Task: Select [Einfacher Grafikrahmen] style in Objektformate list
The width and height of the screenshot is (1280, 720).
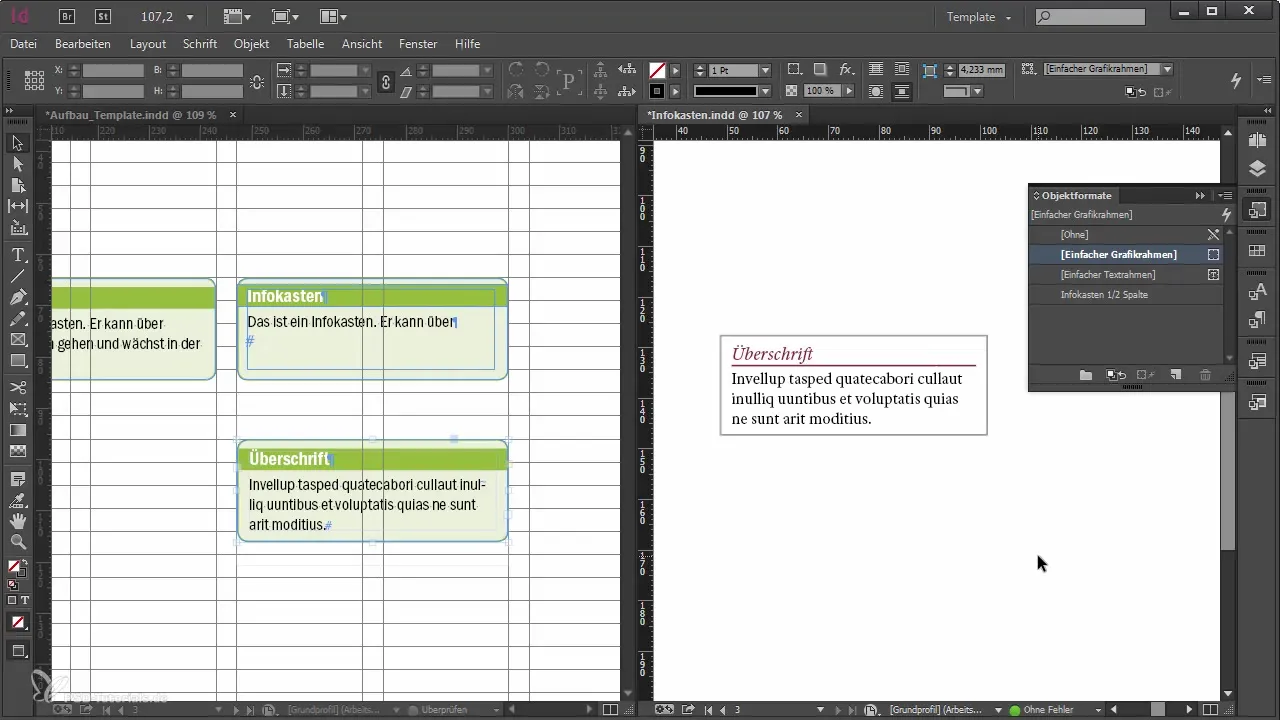Action: (1125, 255)
